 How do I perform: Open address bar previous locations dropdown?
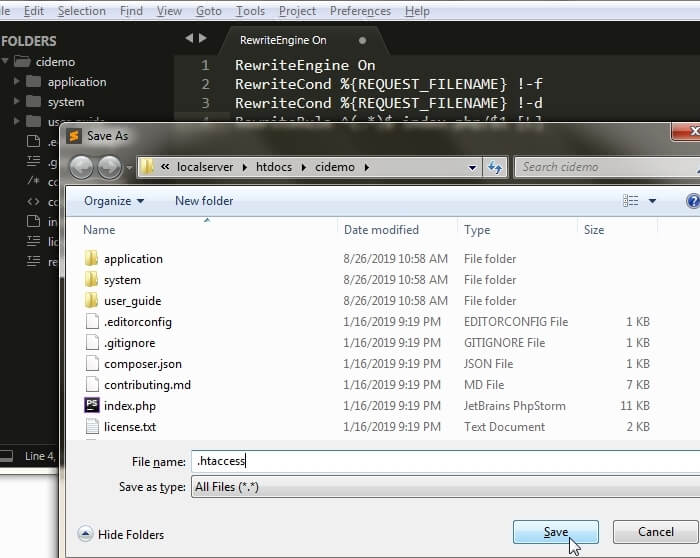[472, 167]
